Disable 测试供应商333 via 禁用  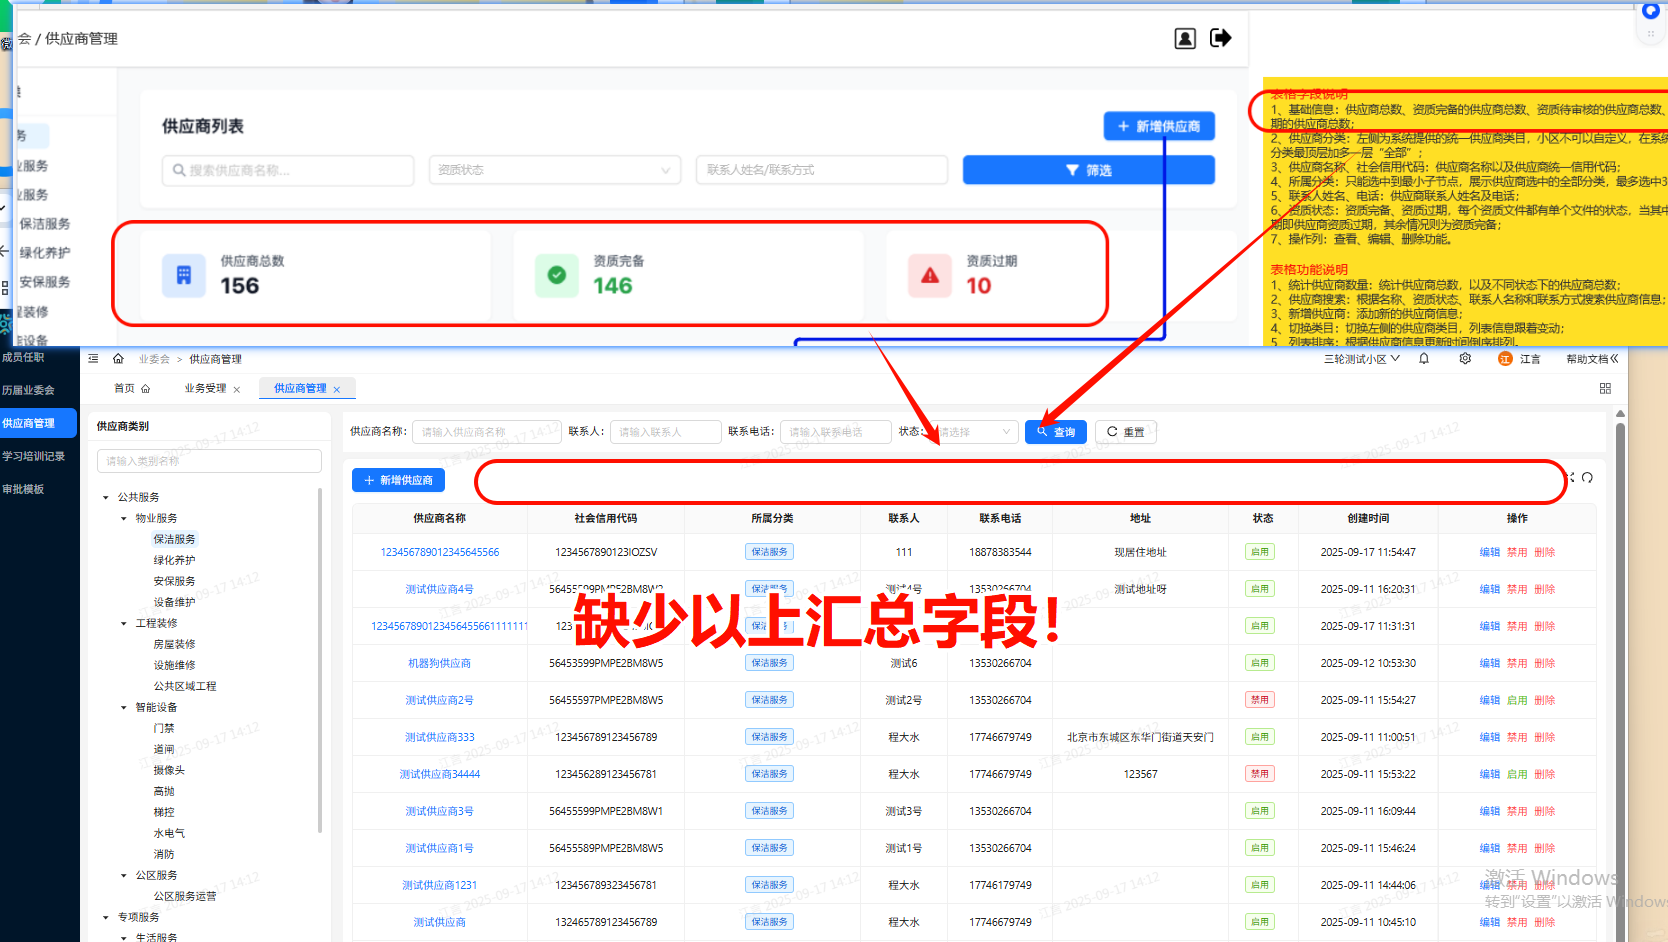[x=1517, y=737]
